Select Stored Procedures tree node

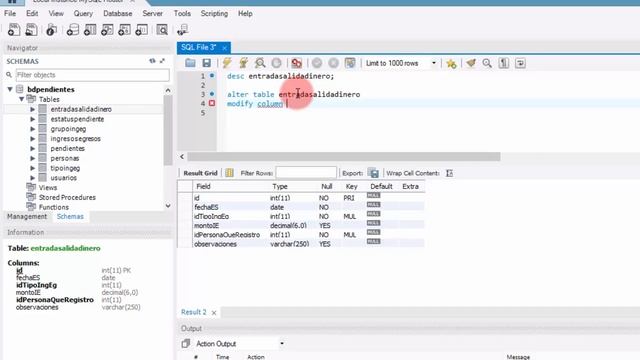(x=67, y=197)
